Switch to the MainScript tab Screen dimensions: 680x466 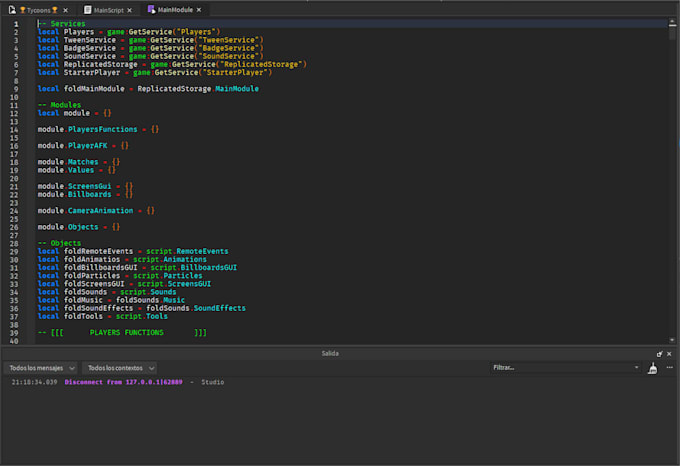[109, 10]
